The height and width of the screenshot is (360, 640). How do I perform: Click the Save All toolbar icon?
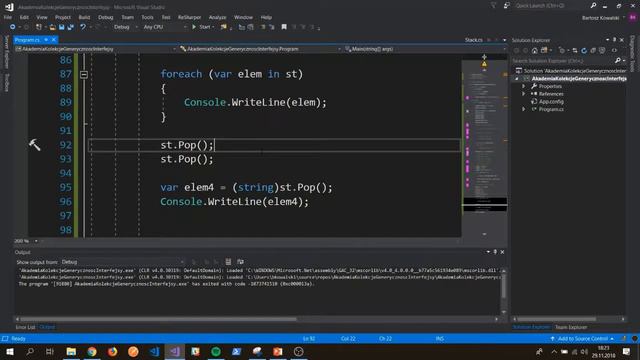click(x=70, y=27)
